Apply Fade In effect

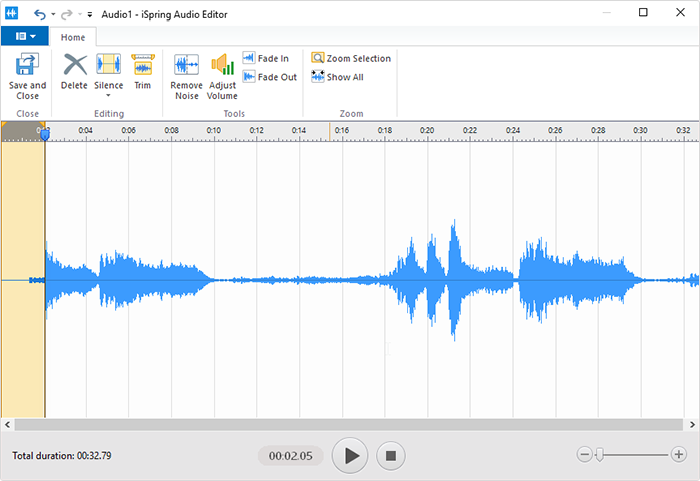(x=266, y=58)
